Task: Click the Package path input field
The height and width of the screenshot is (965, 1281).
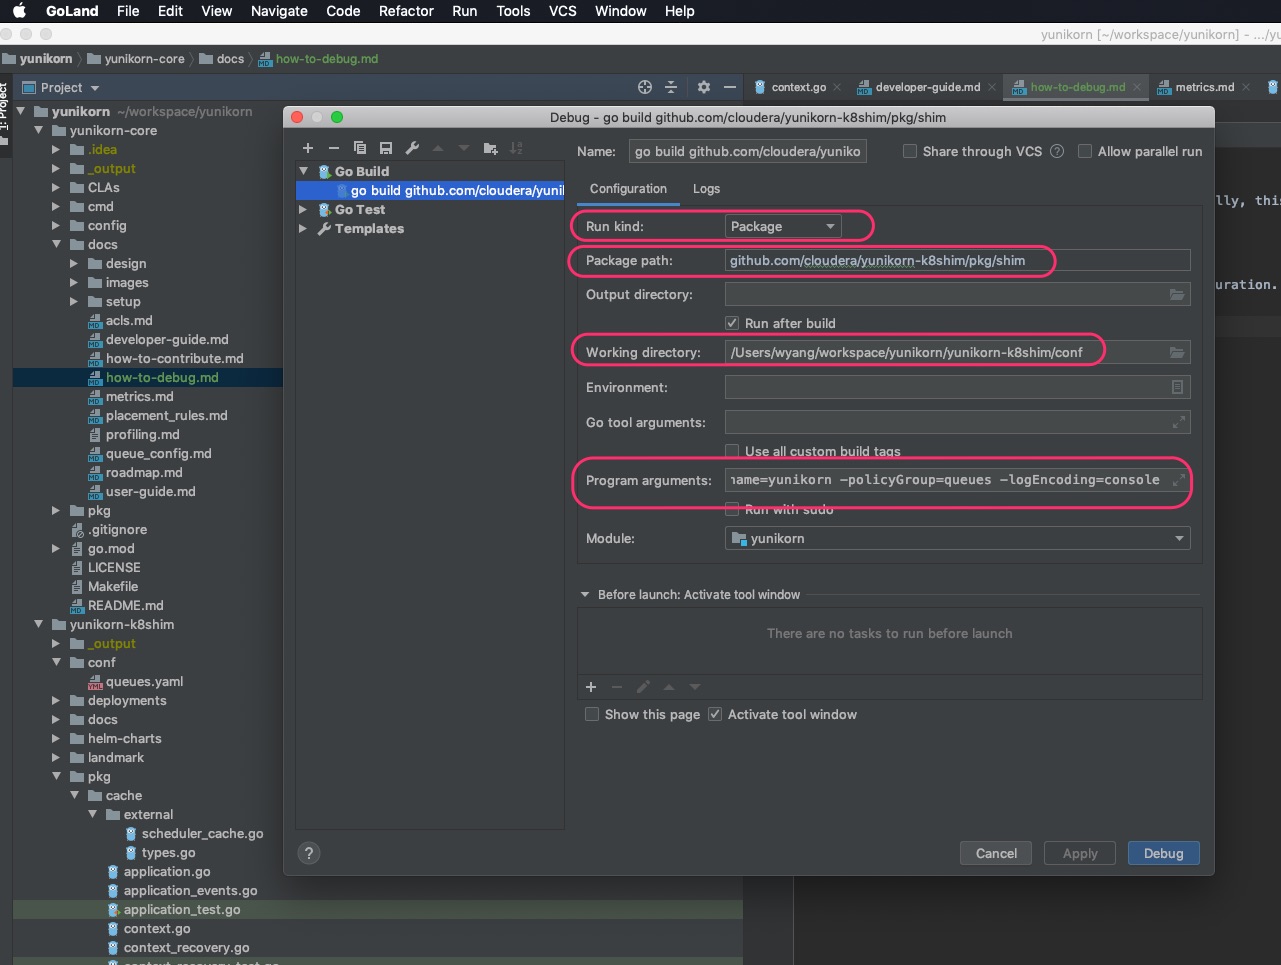Action: pyautogui.click(x=956, y=260)
